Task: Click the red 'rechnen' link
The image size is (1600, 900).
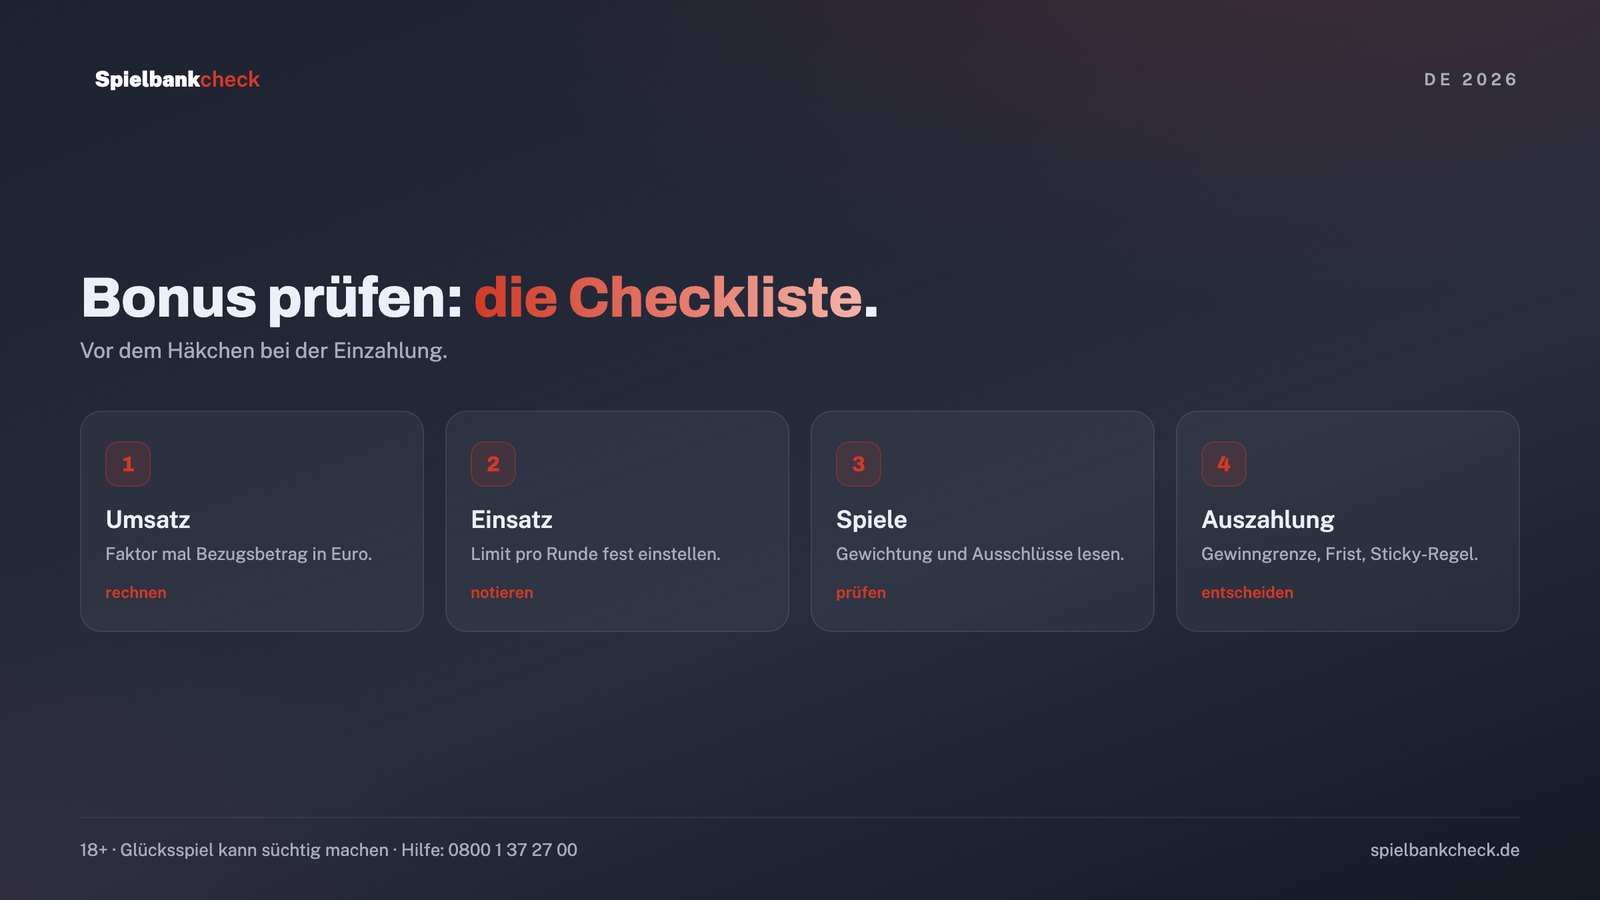Action: coord(136,593)
